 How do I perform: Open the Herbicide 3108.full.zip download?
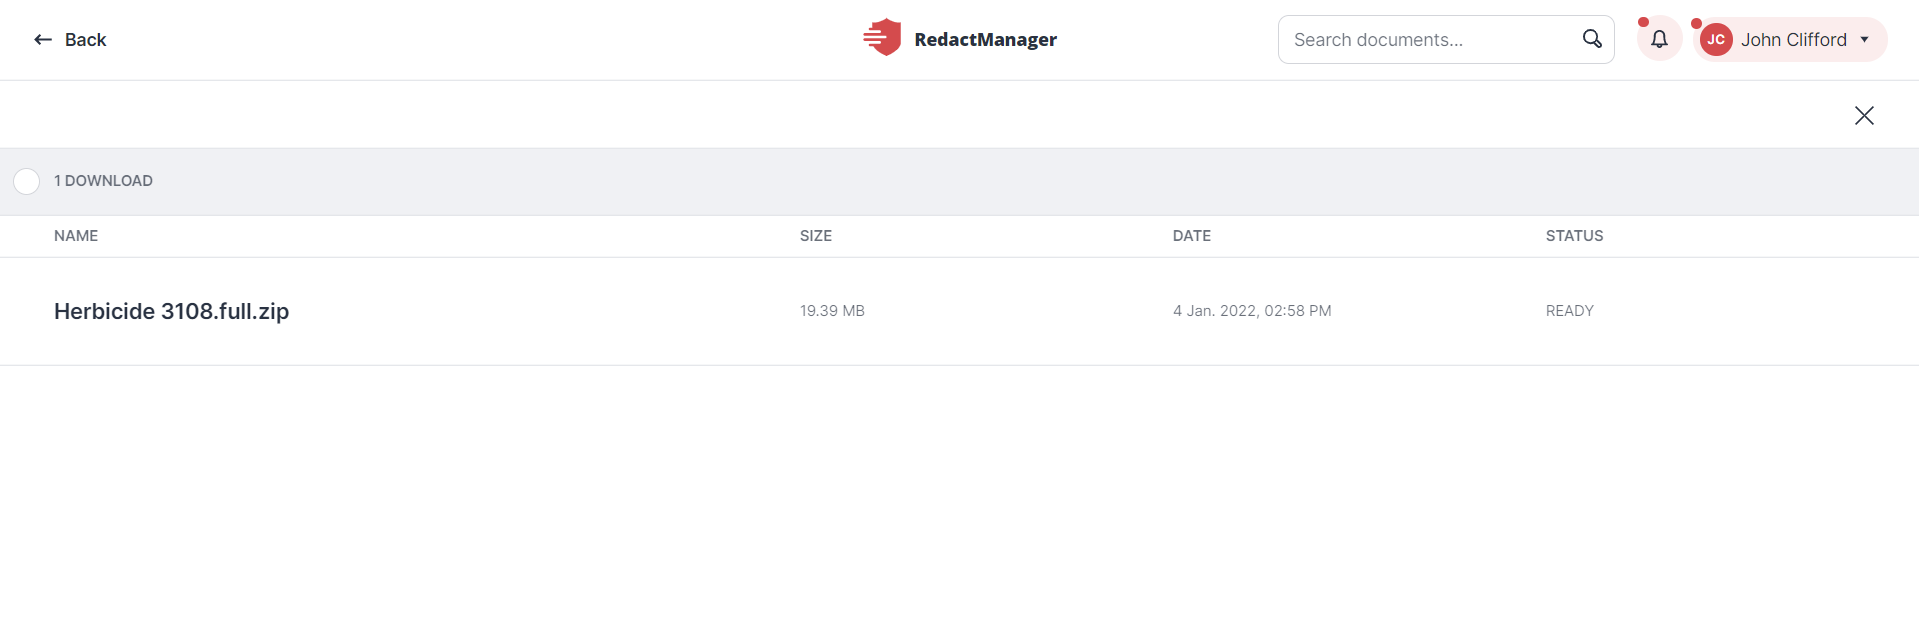(171, 311)
